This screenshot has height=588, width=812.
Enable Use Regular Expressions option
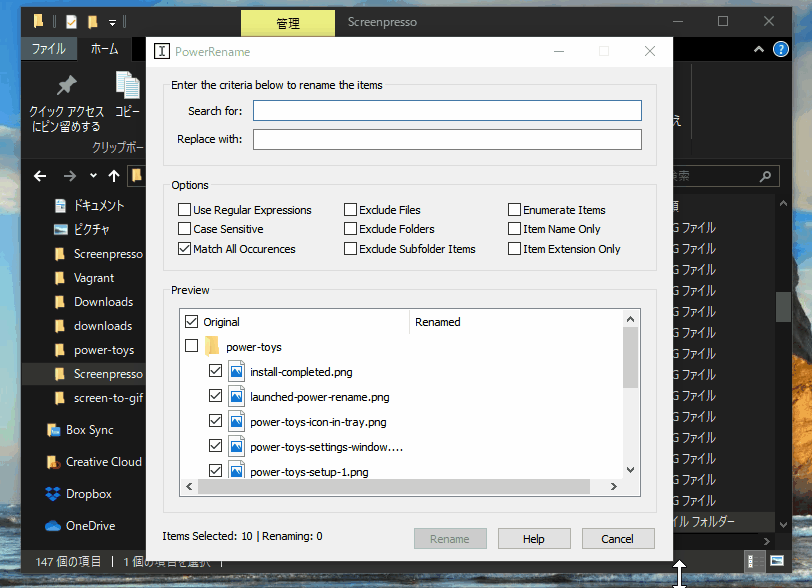tap(185, 210)
